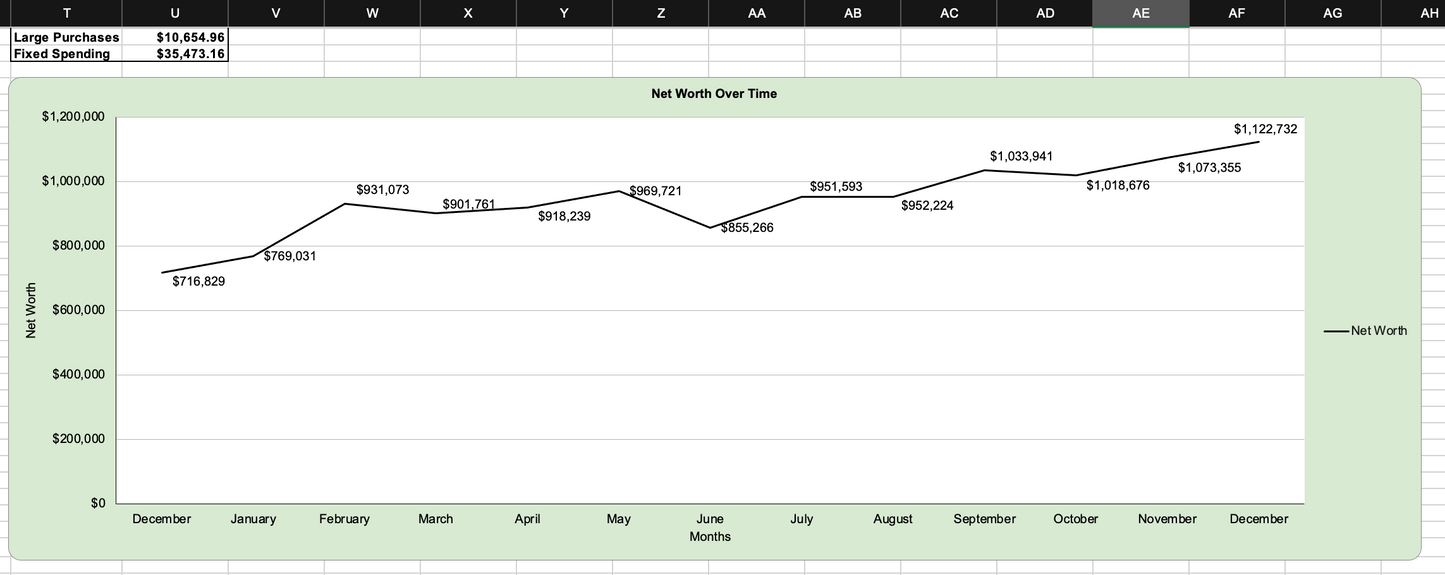
Task: Click the Months horizontal axis title
Action: tap(710, 537)
